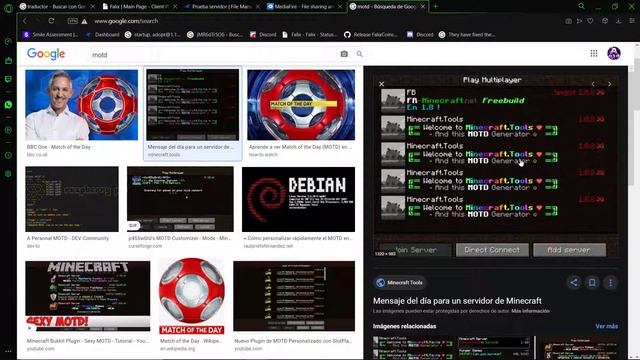The image size is (640, 360).
Task: Open the "Mensaje del día para un servidor de Minecraft" title
Action: [457, 301]
